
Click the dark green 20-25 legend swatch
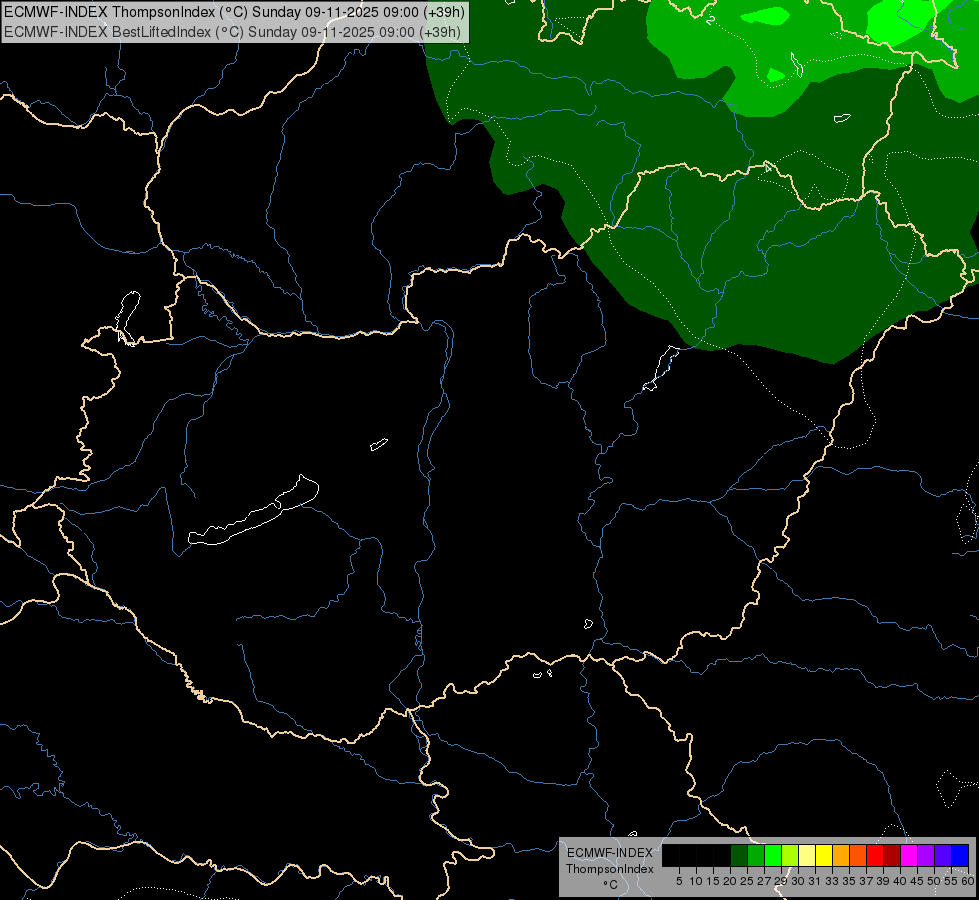(x=739, y=855)
